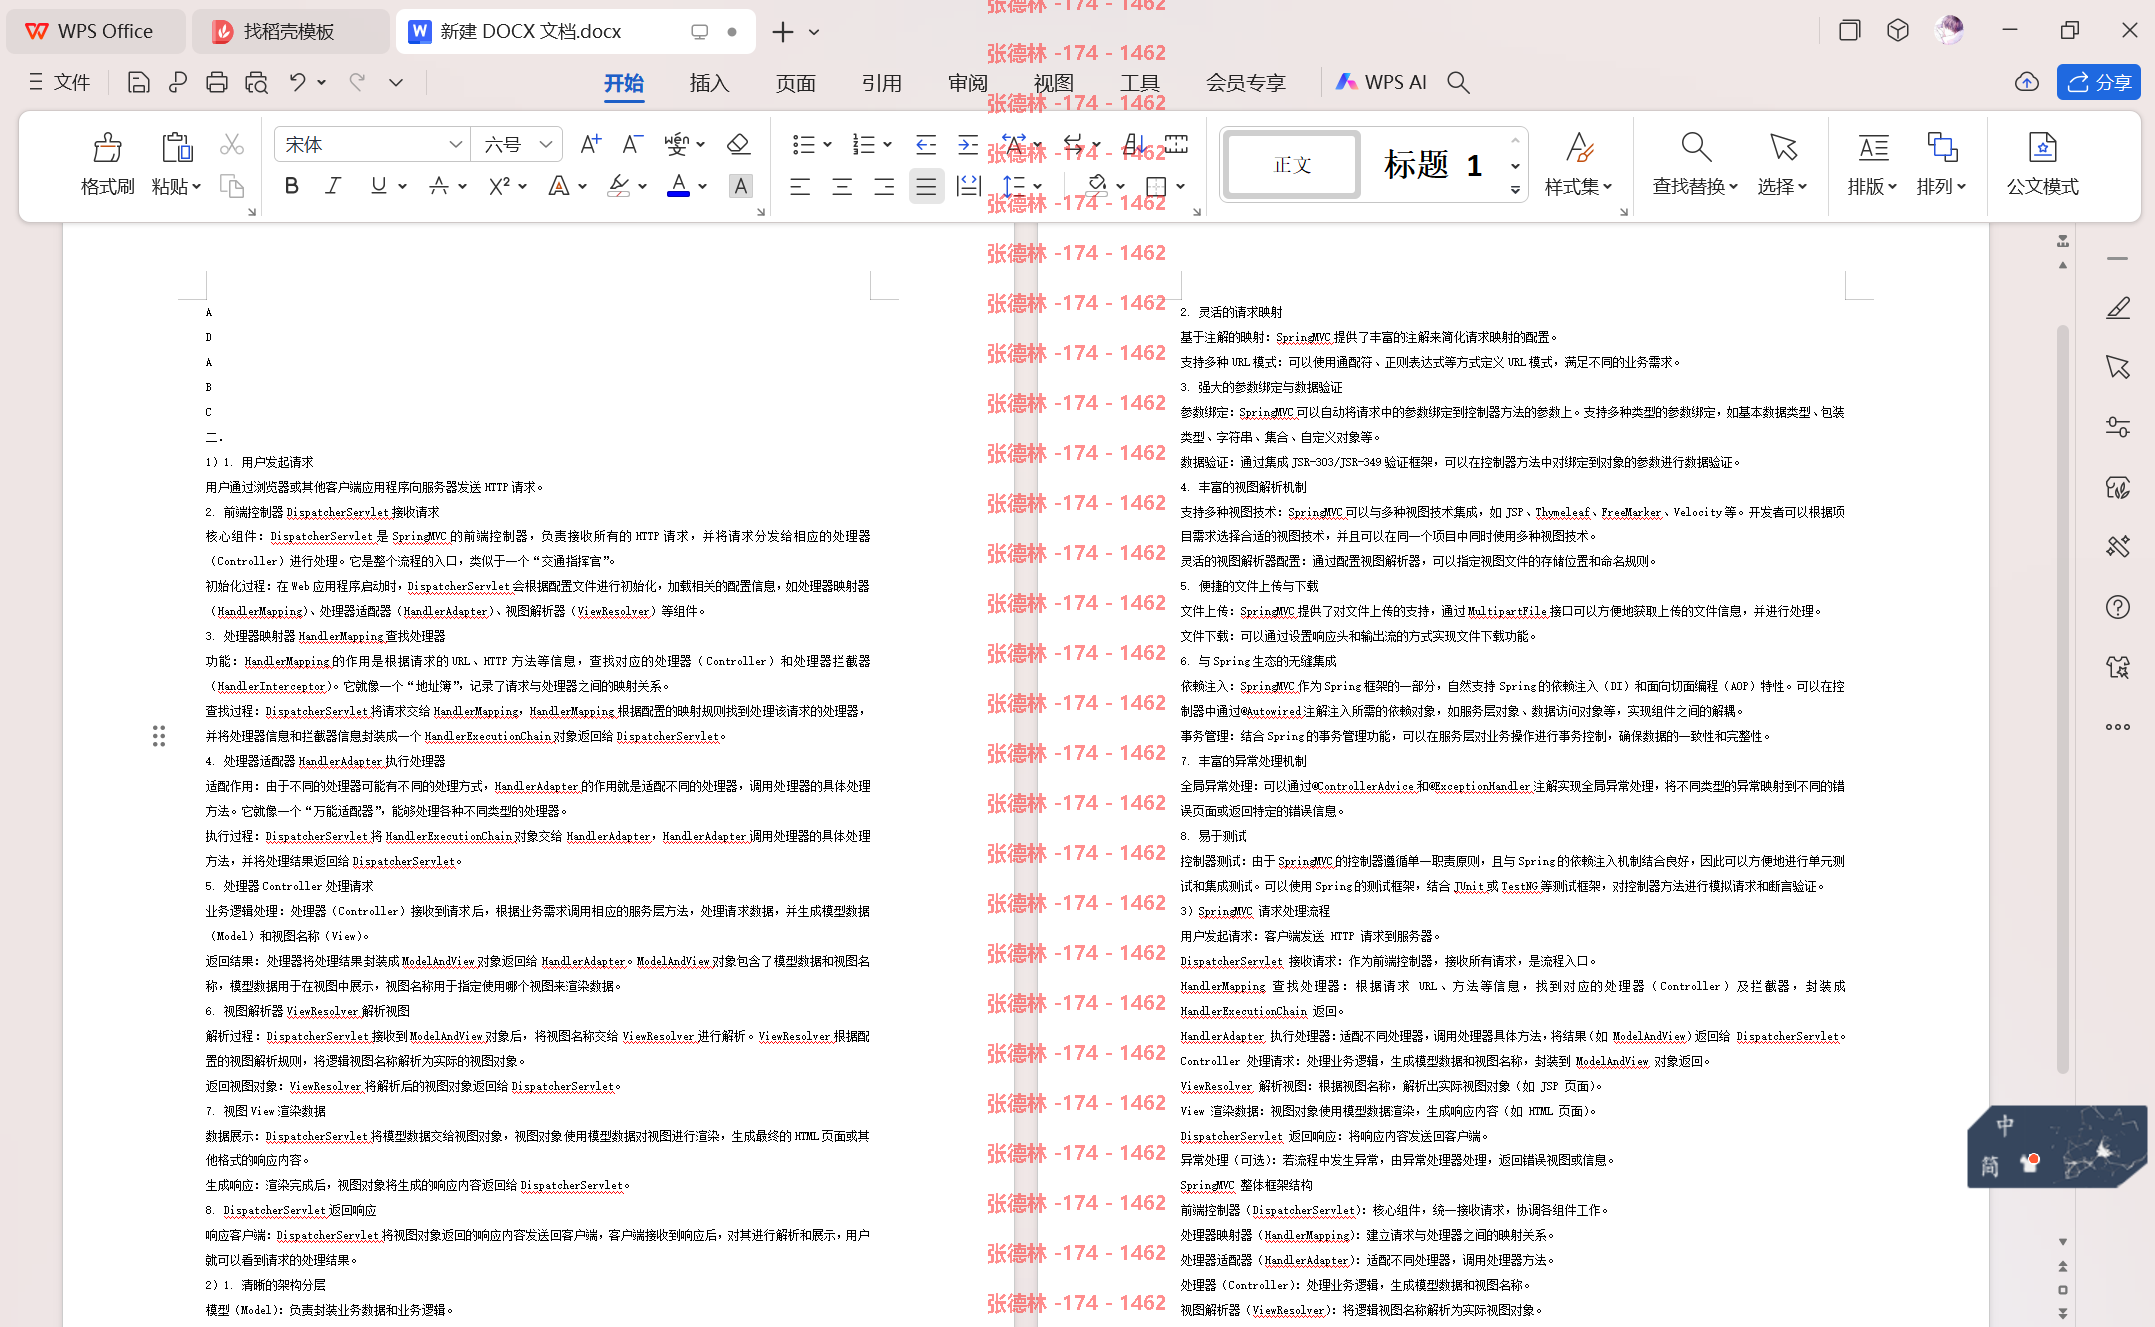
Task: Click the Print icon
Action: [216, 82]
